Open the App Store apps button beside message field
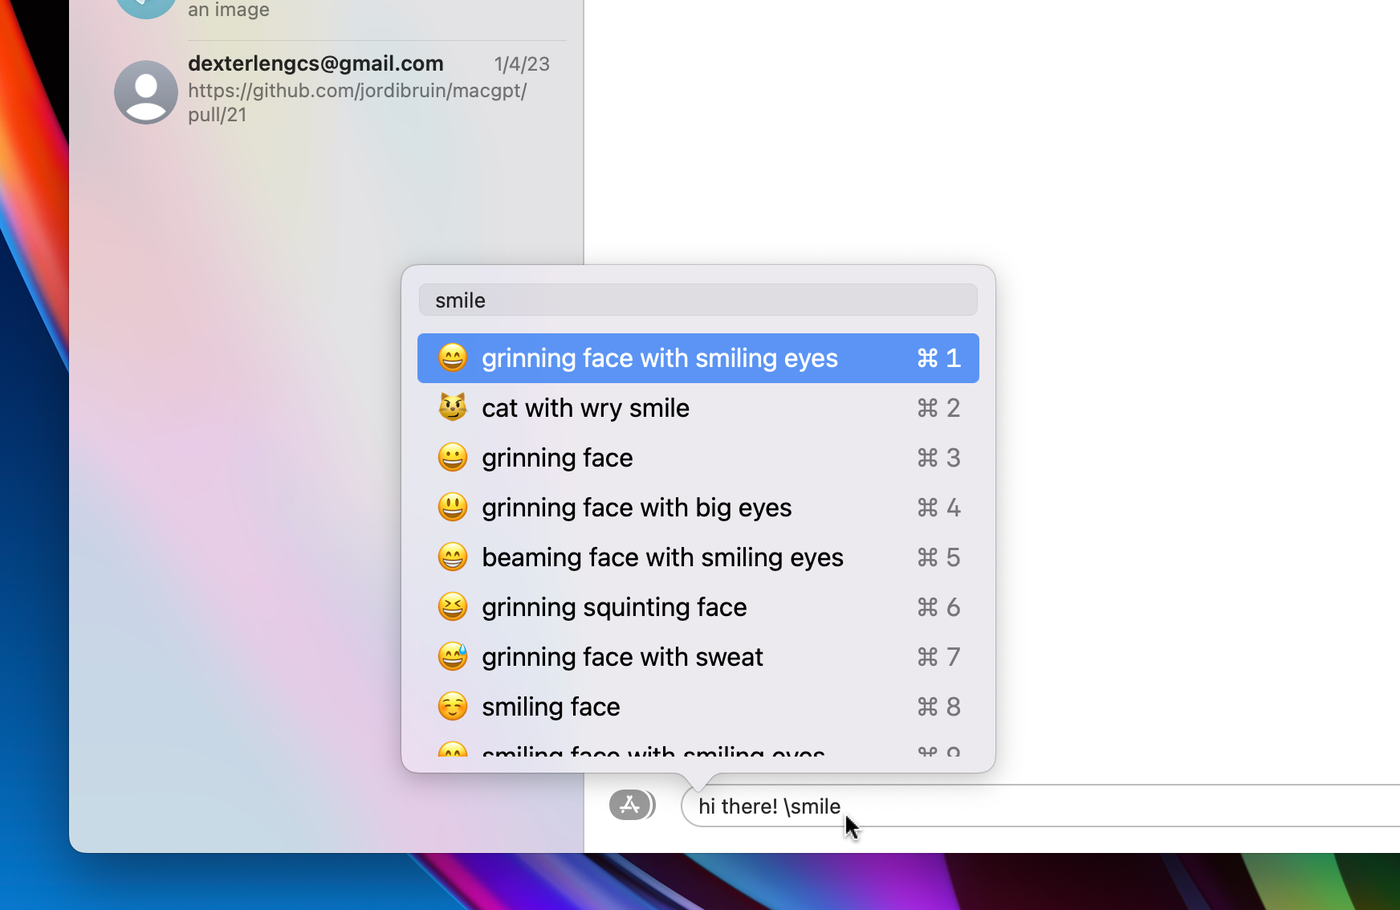The width and height of the screenshot is (1400, 910). point(630,804)
